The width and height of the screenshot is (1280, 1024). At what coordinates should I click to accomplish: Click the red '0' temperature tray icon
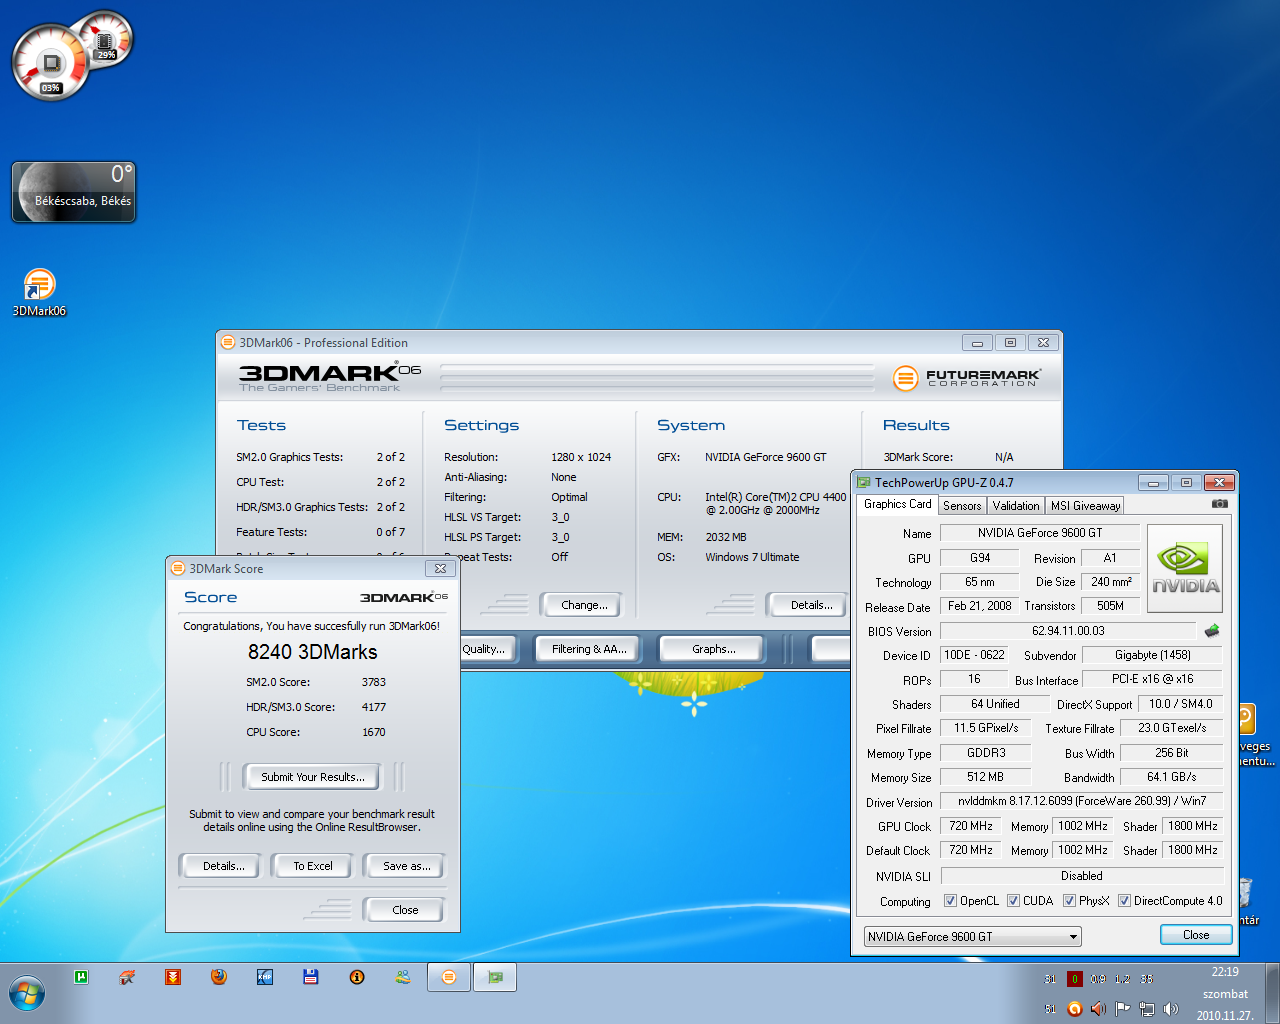(1074, 979)
